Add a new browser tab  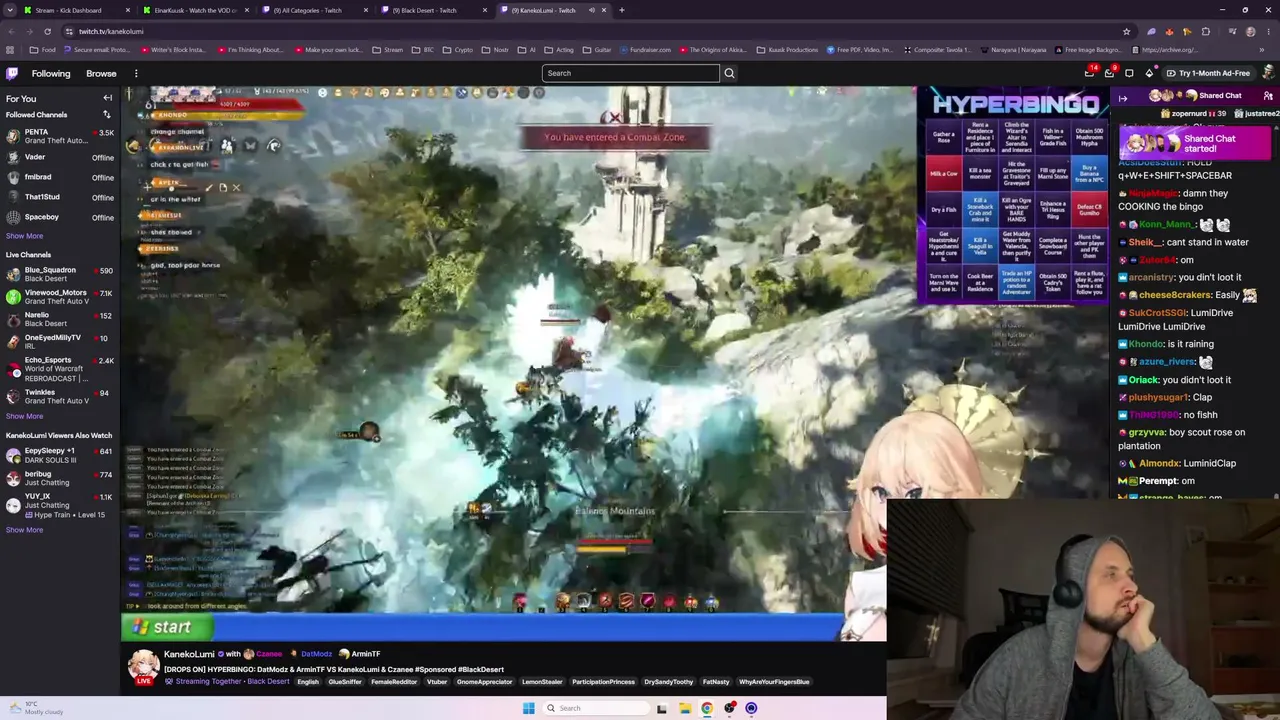[x=621, y=10]
